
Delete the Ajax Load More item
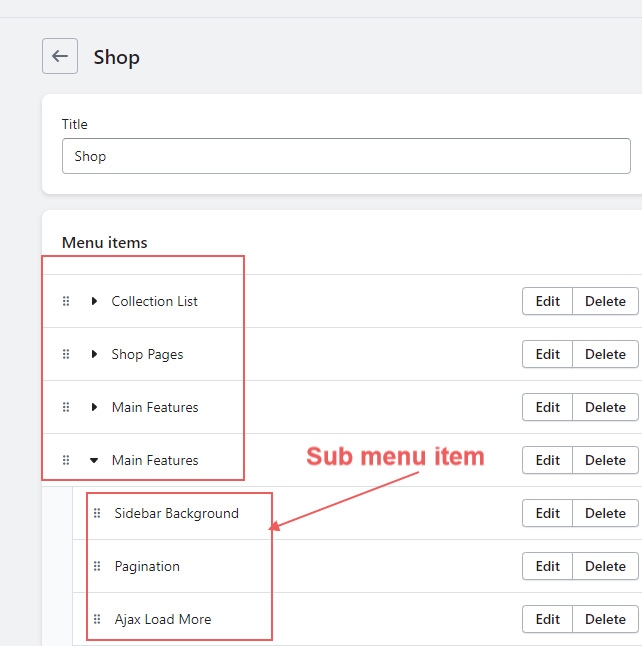pyautogui.click(x=605, y=619)
